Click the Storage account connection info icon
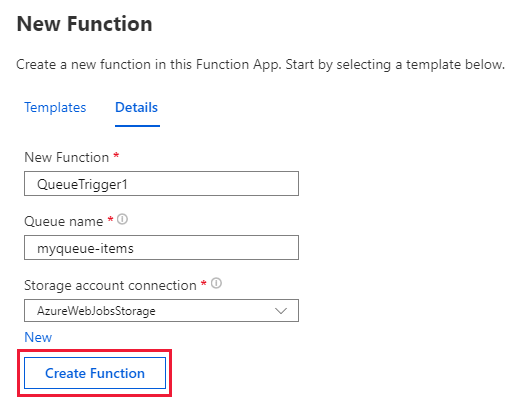Viewport: 520px width, 417px height. 216,283
